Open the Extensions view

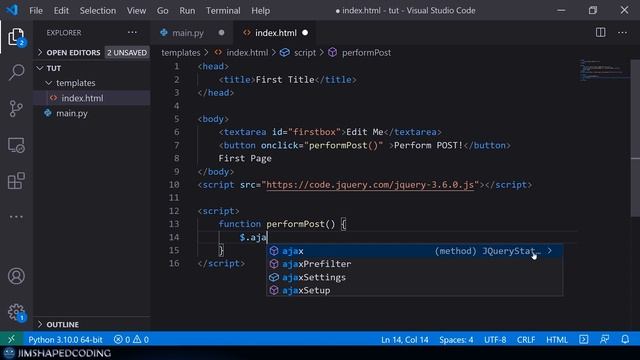(16, 181)
